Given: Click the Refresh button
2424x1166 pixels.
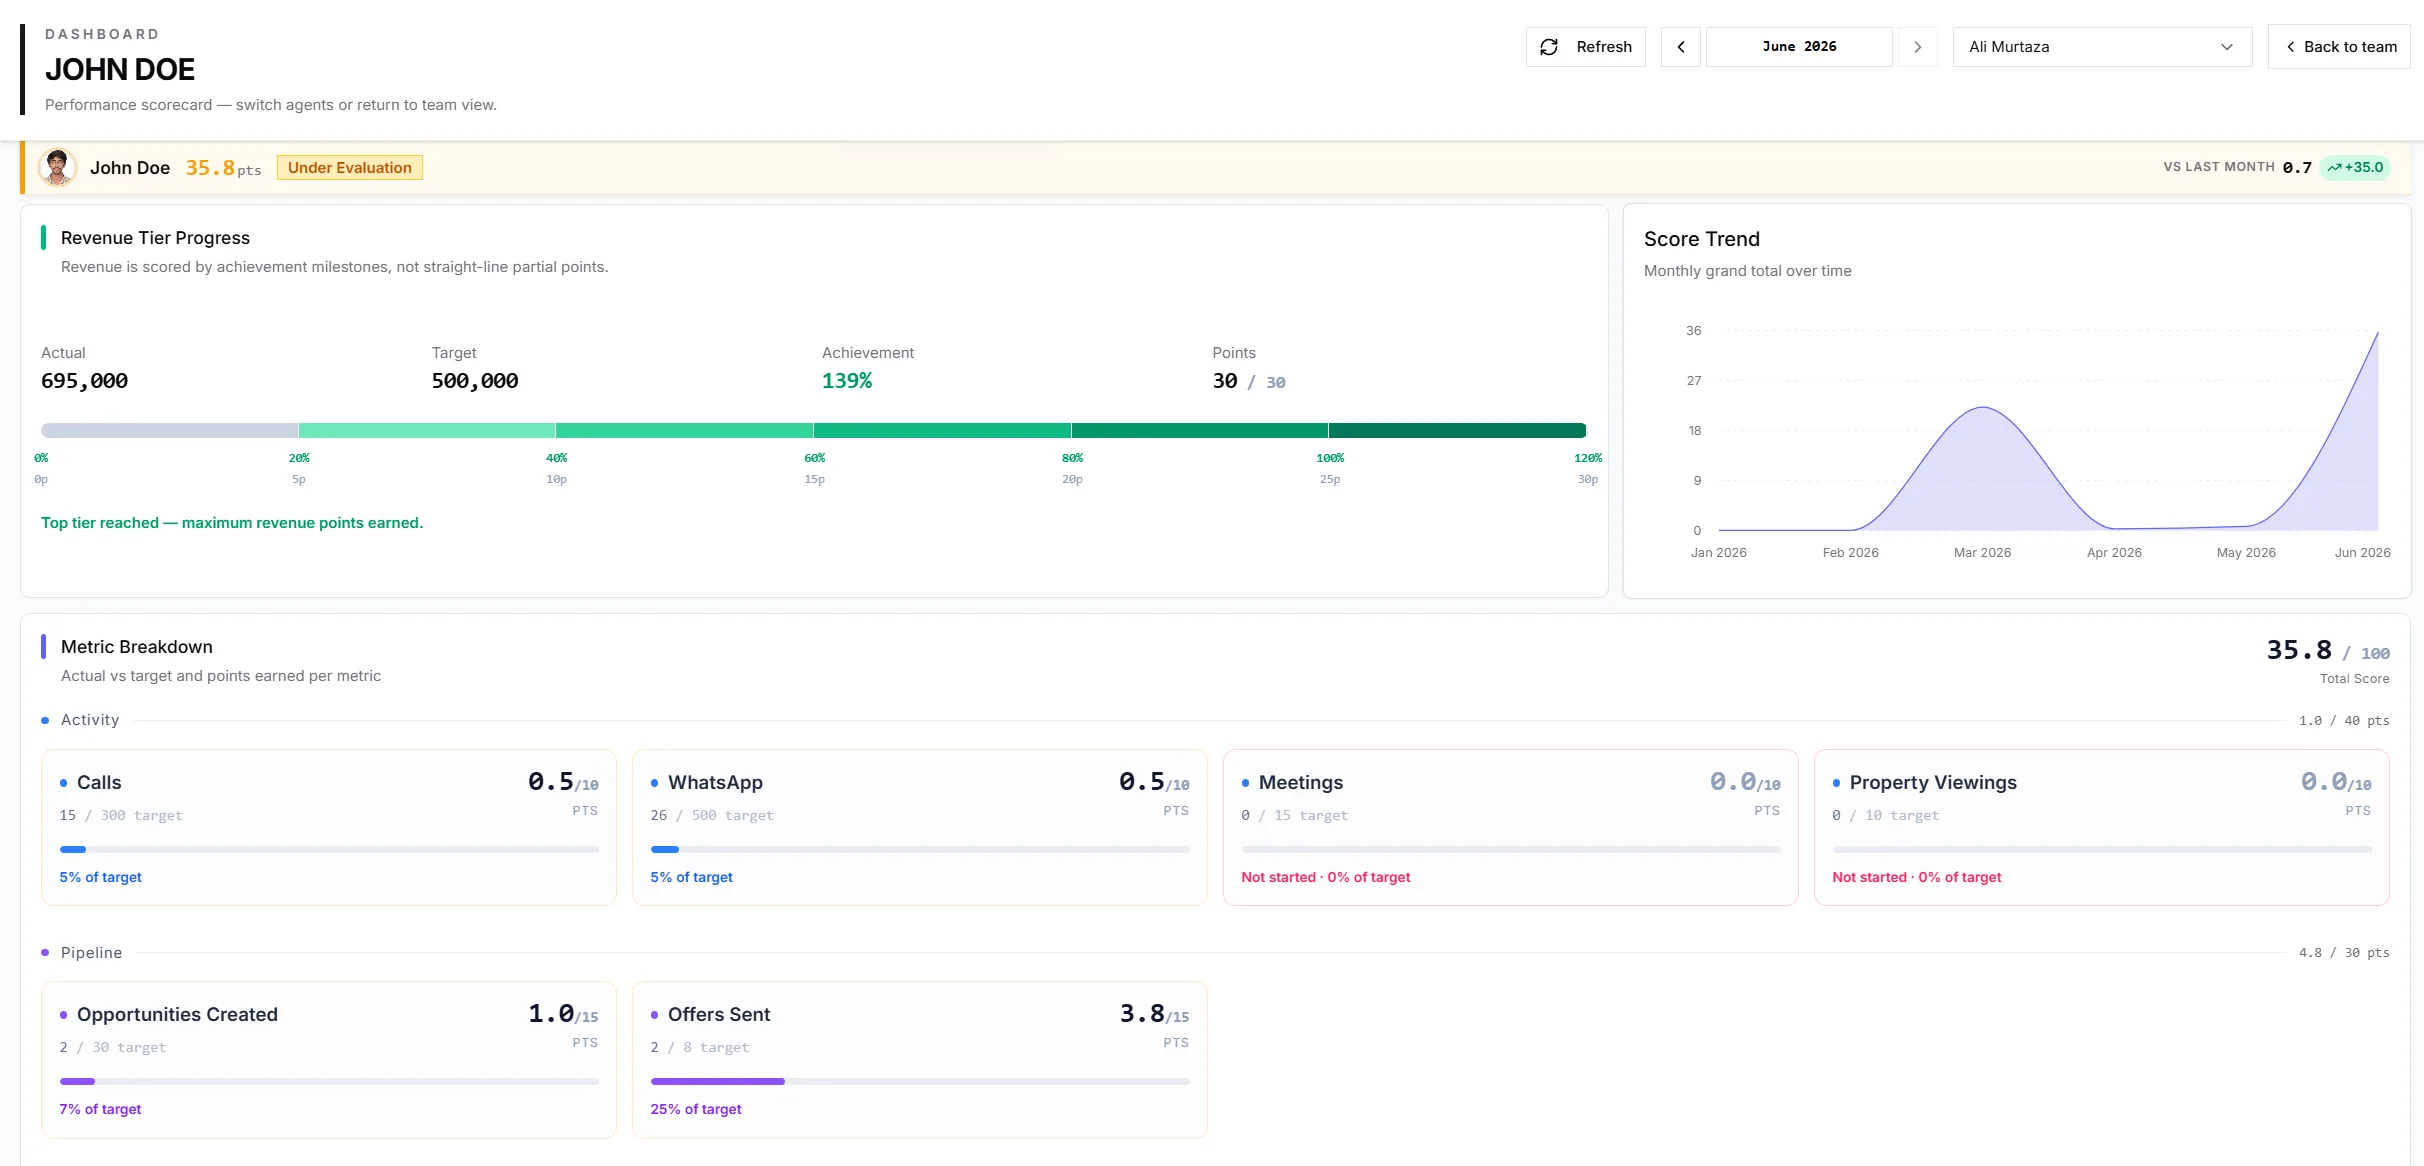Looking at the screenshot, I should pyautogui.click(x=1585, y=47).
